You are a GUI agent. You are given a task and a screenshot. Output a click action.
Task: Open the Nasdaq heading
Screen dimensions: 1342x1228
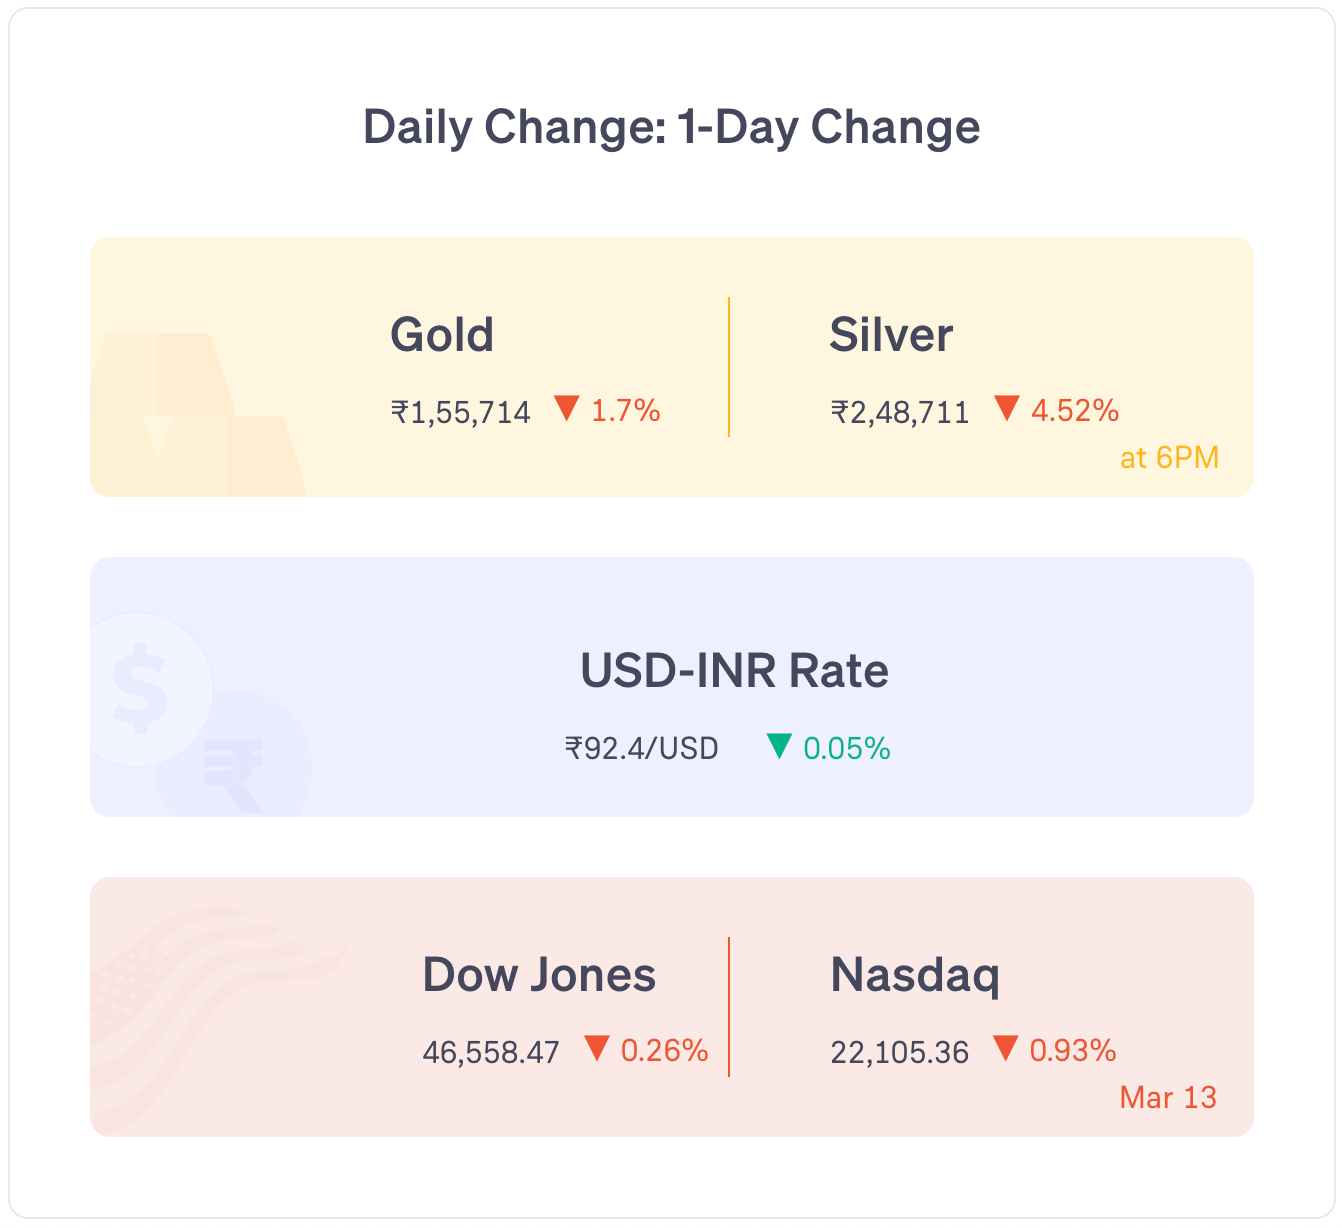tap(915, 976)
